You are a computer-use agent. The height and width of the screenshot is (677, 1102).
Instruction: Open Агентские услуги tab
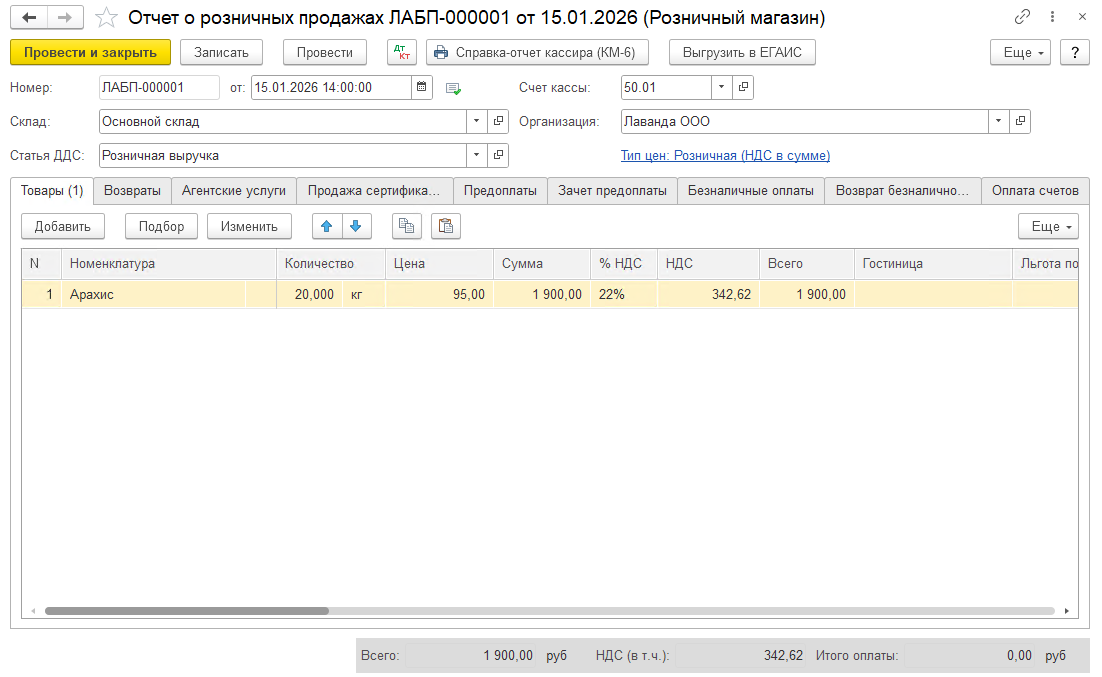tap(234, 191)
